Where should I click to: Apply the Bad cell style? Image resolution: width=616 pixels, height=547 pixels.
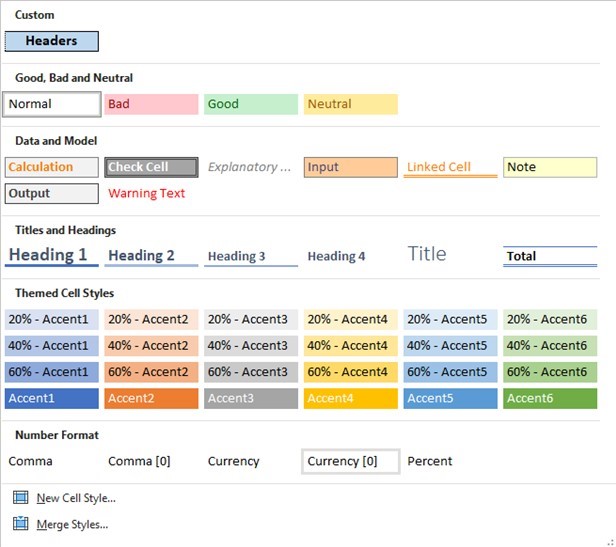151,104
